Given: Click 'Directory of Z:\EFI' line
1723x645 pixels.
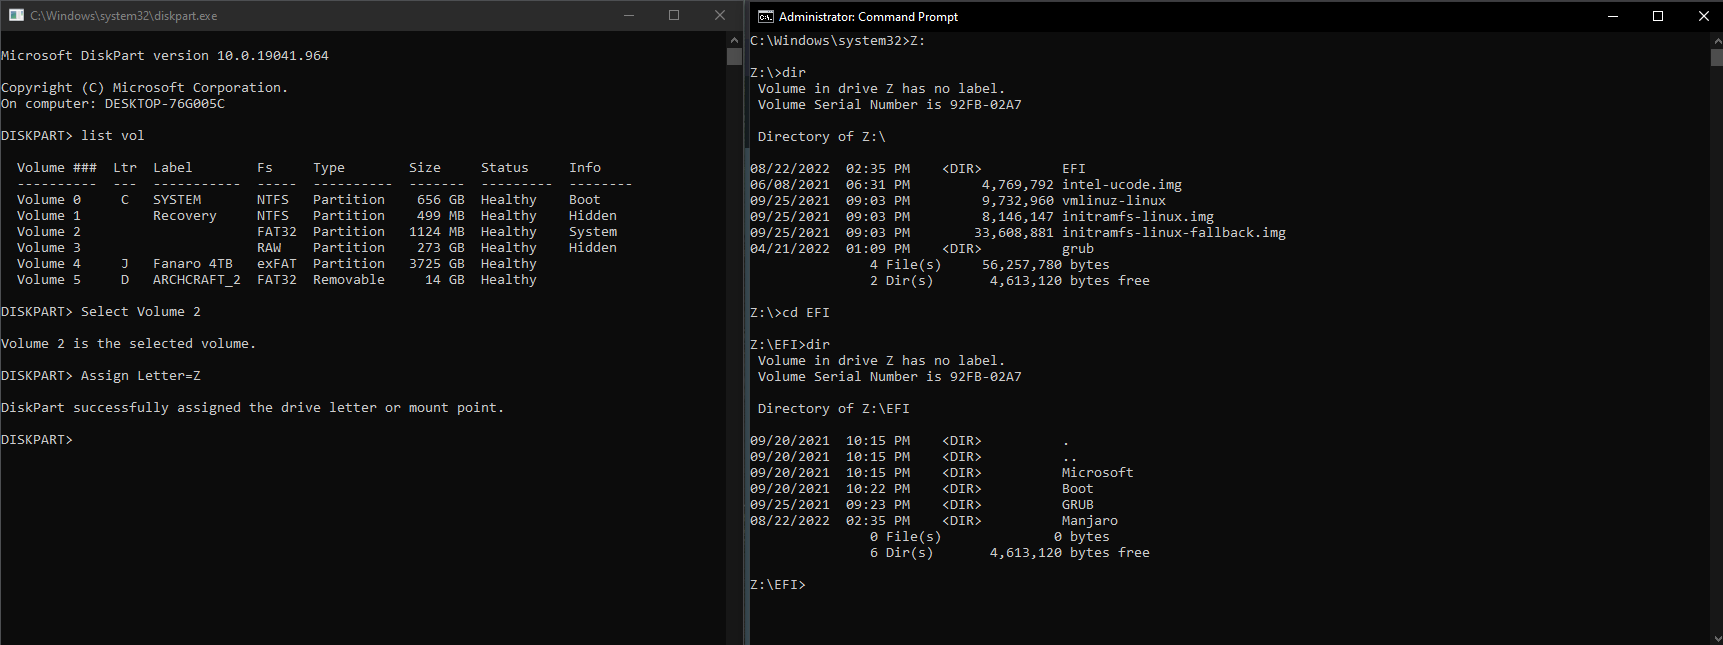Looking at the screenshot, I should tap(834, 409).
